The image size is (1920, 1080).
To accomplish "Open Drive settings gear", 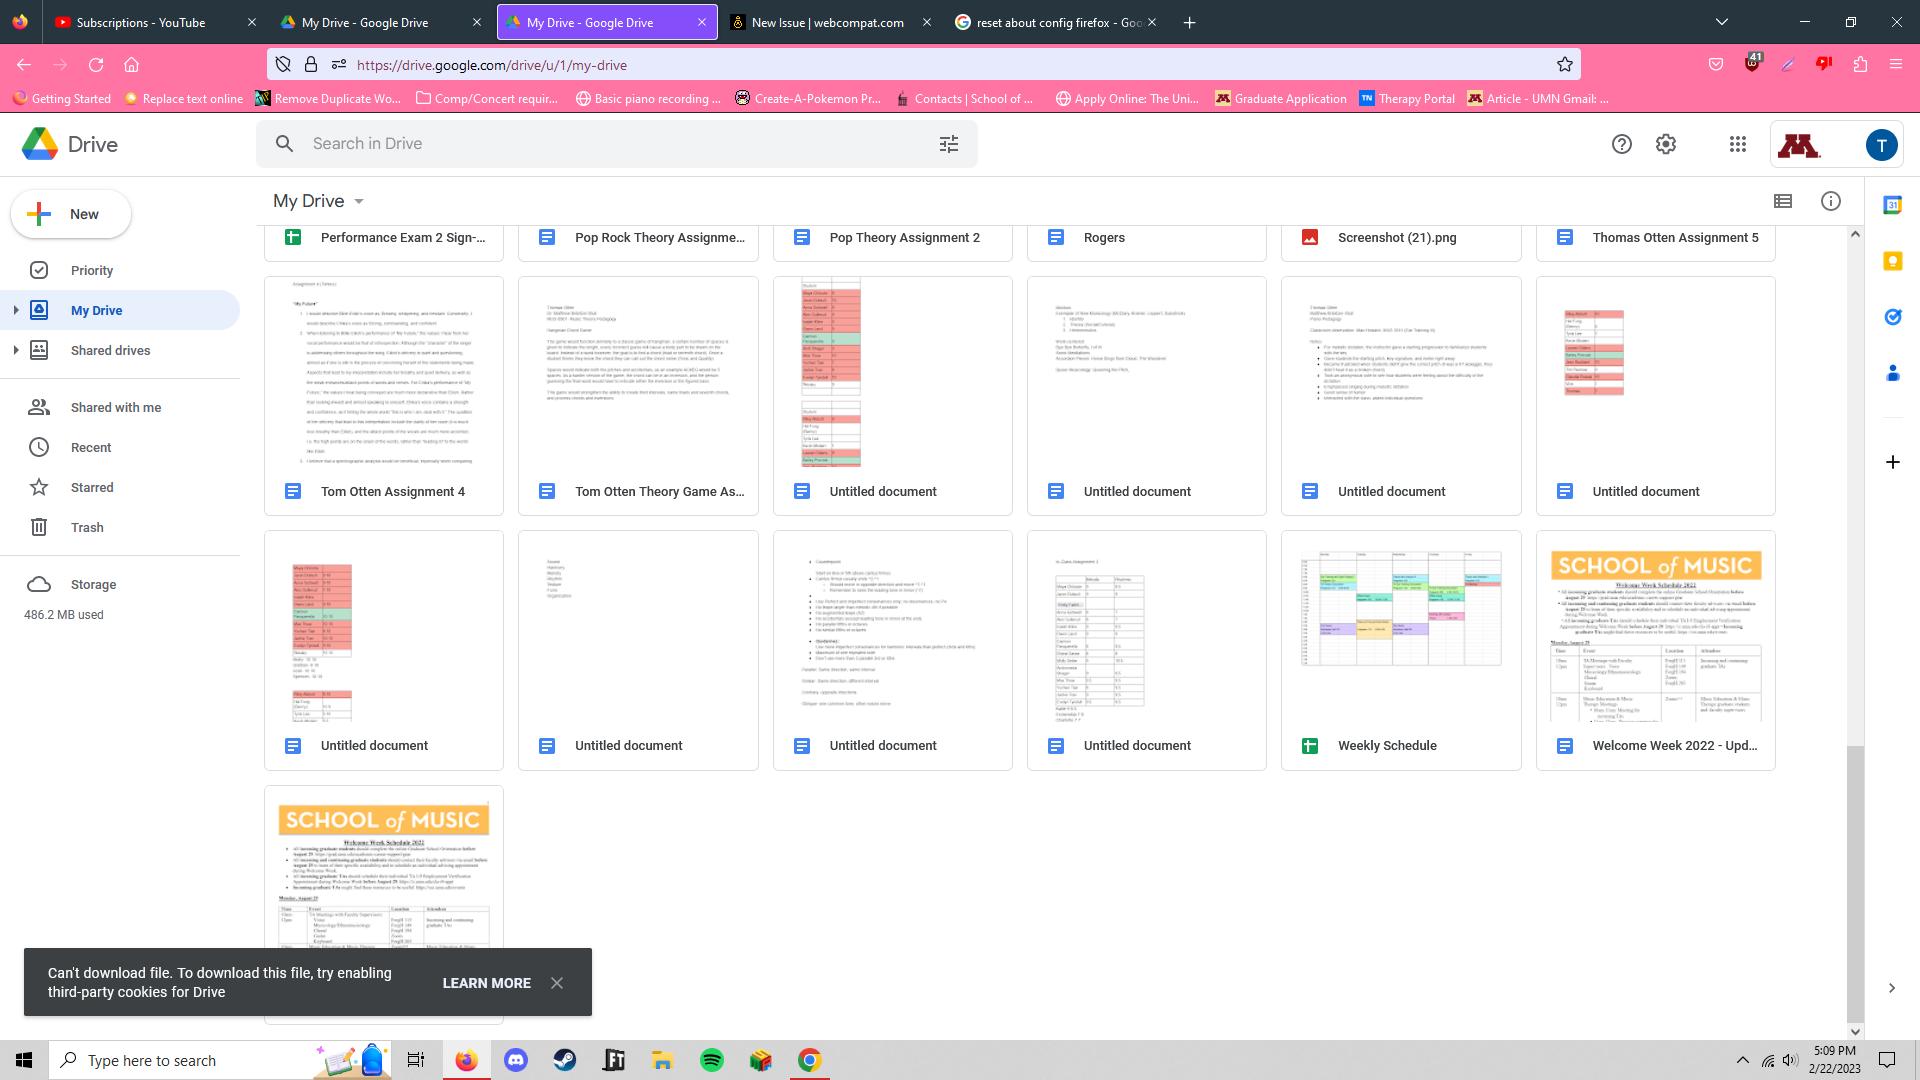I will [x=1666, y=144].
